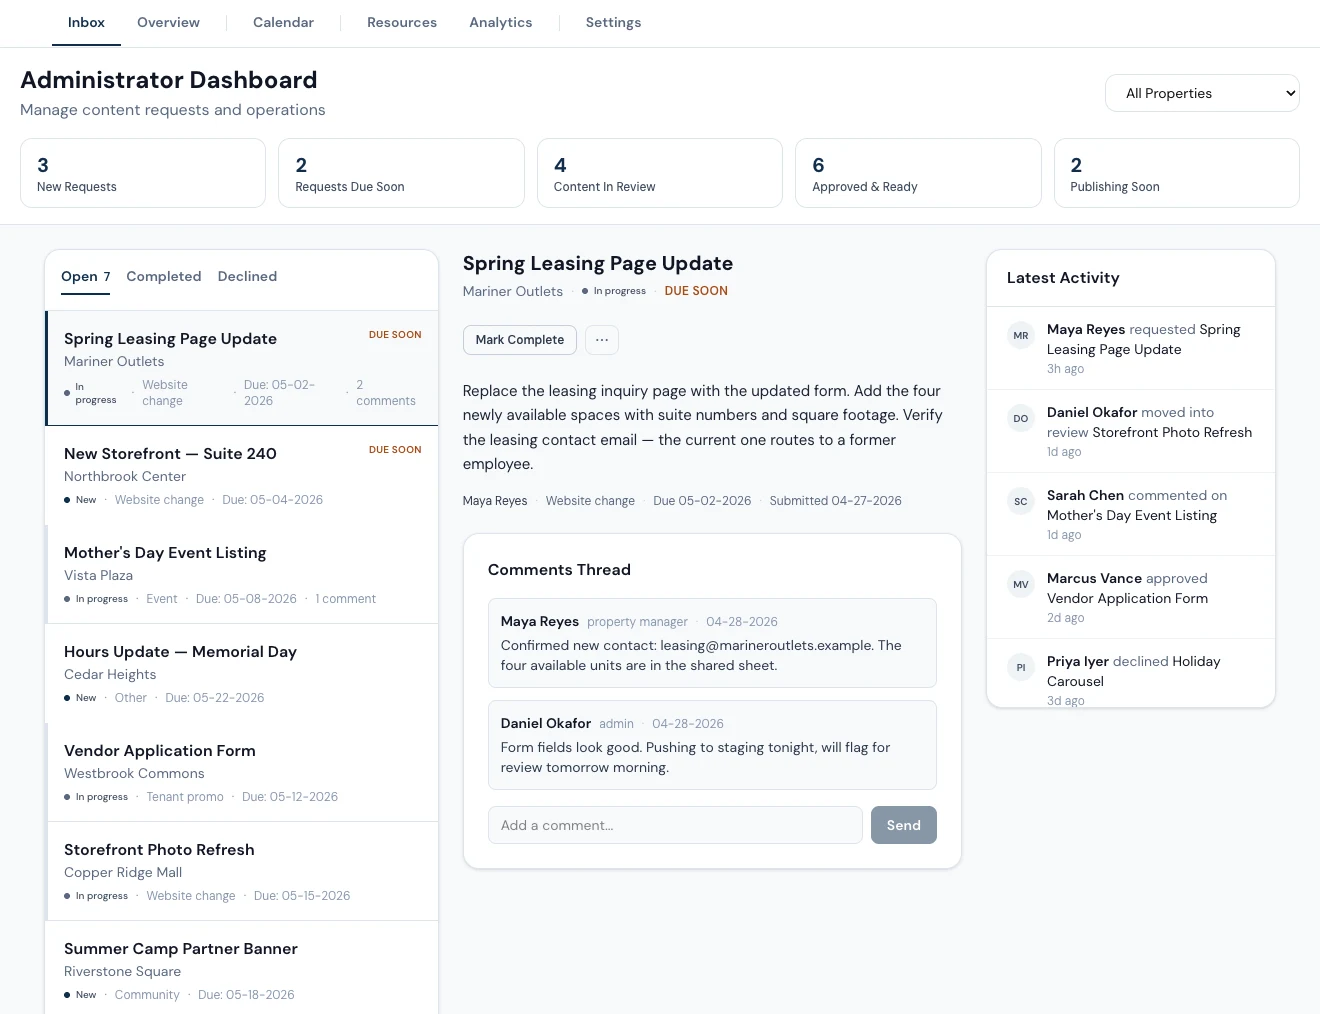
Task: Open the Vendor Application Form request
Action: point(242,773)
